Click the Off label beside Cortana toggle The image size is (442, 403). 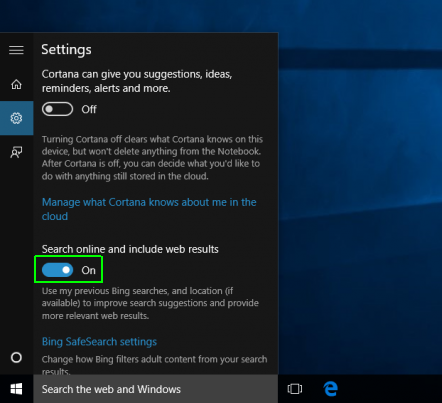(89, 109)
